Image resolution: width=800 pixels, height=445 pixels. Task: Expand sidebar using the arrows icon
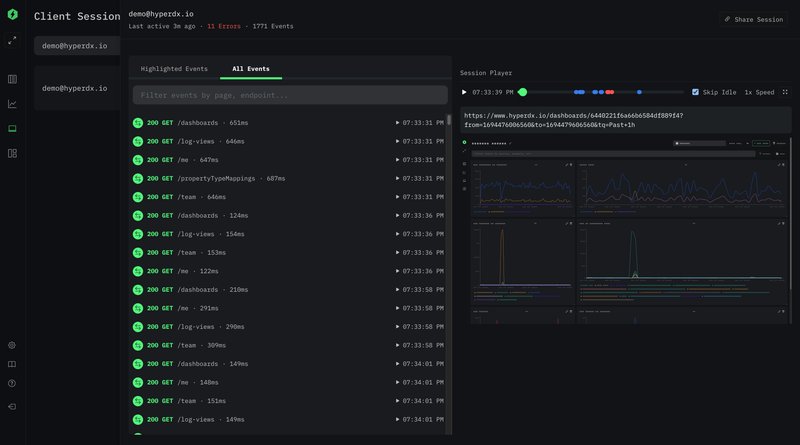pyautogui.click(x=12, y=41)
